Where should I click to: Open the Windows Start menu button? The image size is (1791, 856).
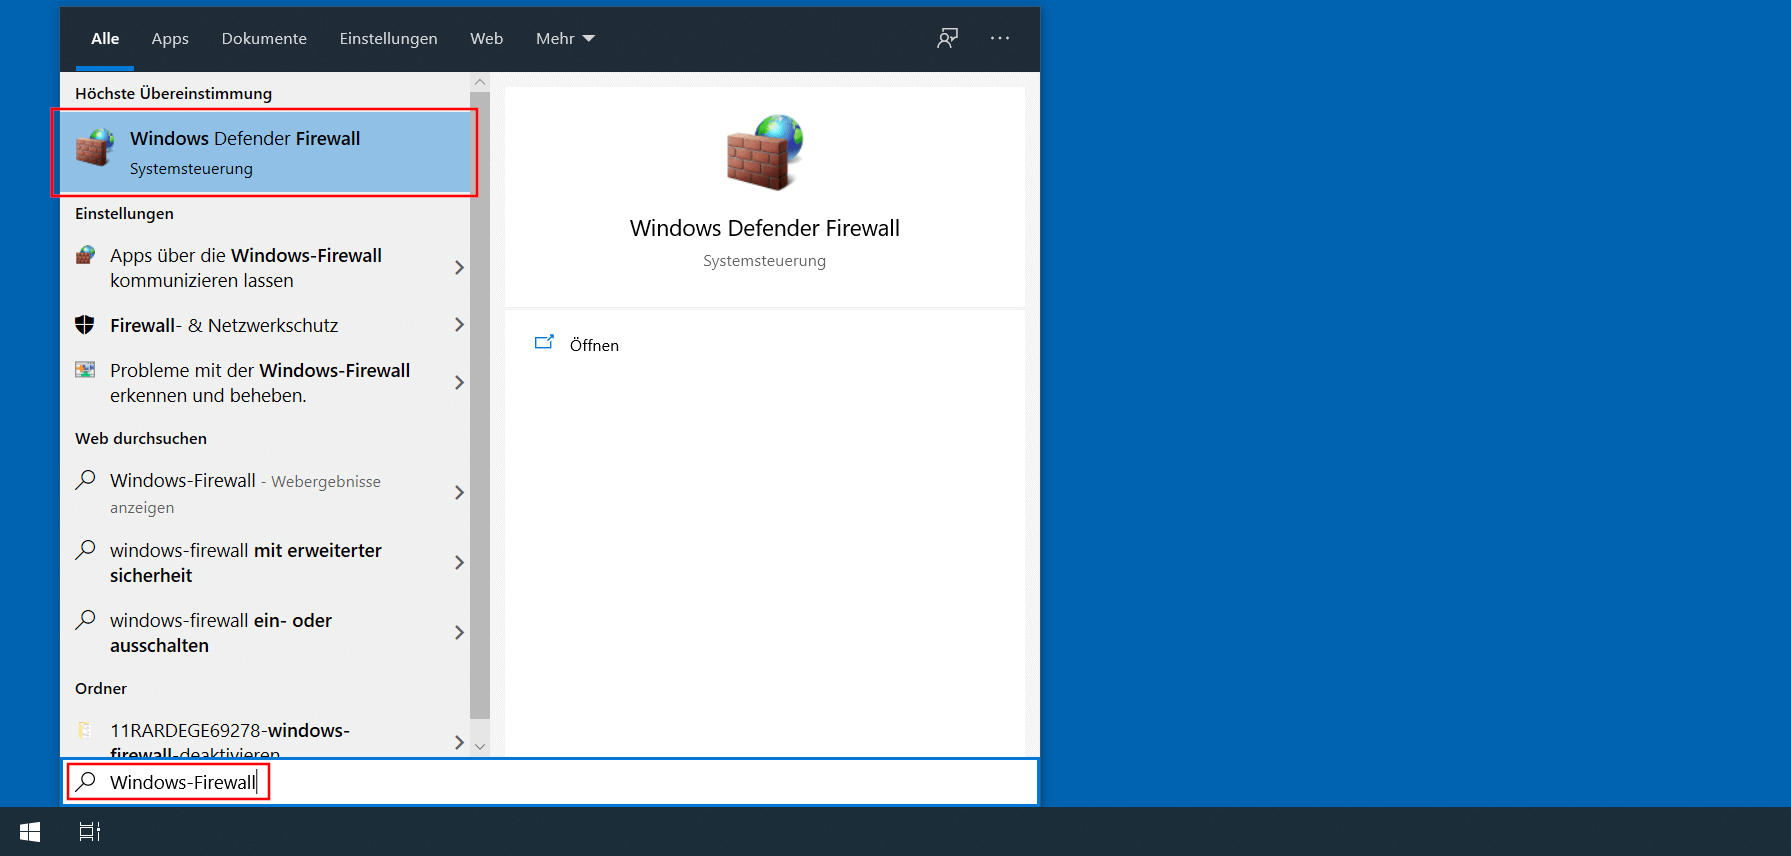30,832
